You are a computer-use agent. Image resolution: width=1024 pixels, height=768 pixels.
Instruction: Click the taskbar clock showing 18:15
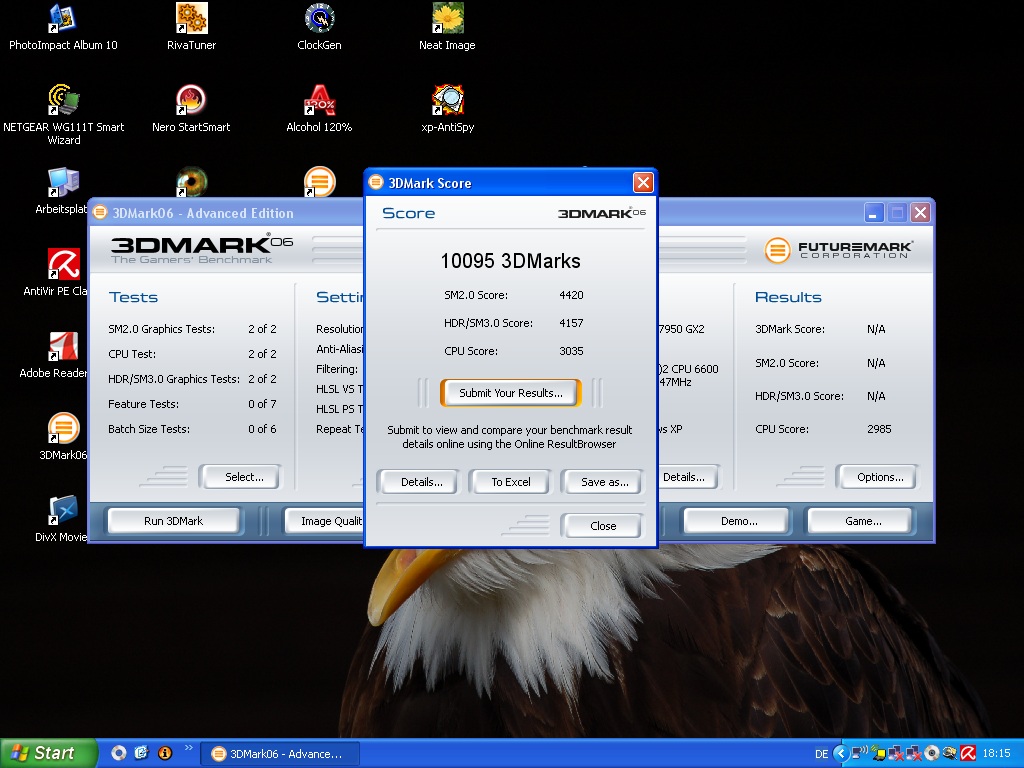click(x=996, y=754)
